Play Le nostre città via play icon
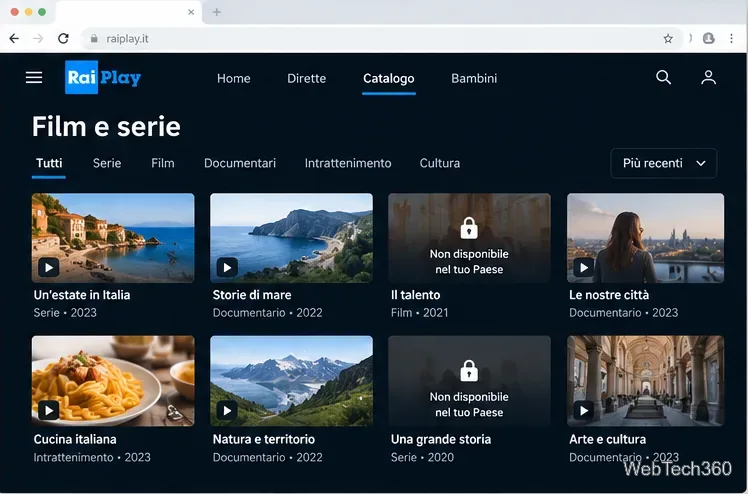Image resolution: width=748 pixels, height=494 pixels. pos(583,268)
